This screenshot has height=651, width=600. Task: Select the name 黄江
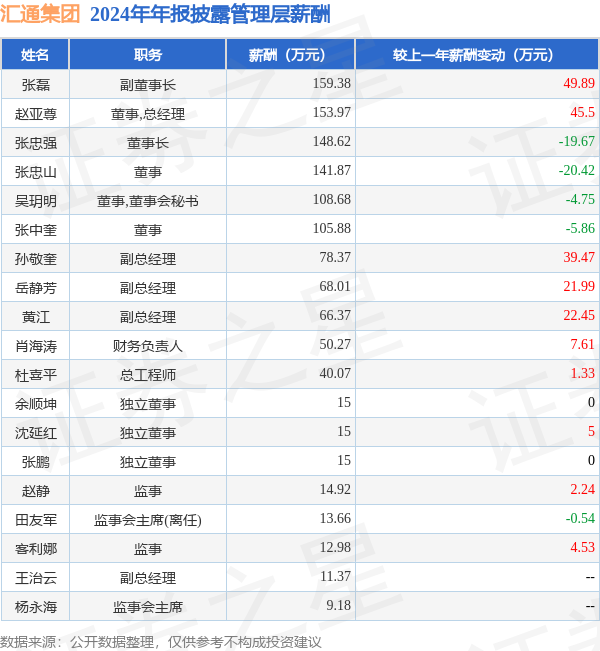[36, 317]
